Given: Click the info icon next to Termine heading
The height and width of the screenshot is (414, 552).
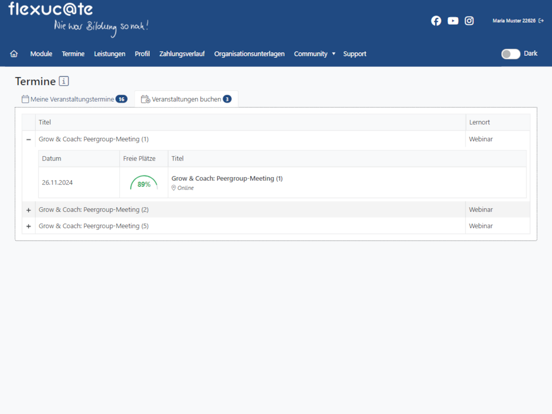Looking at the screenshot, I should coord(64,81).
